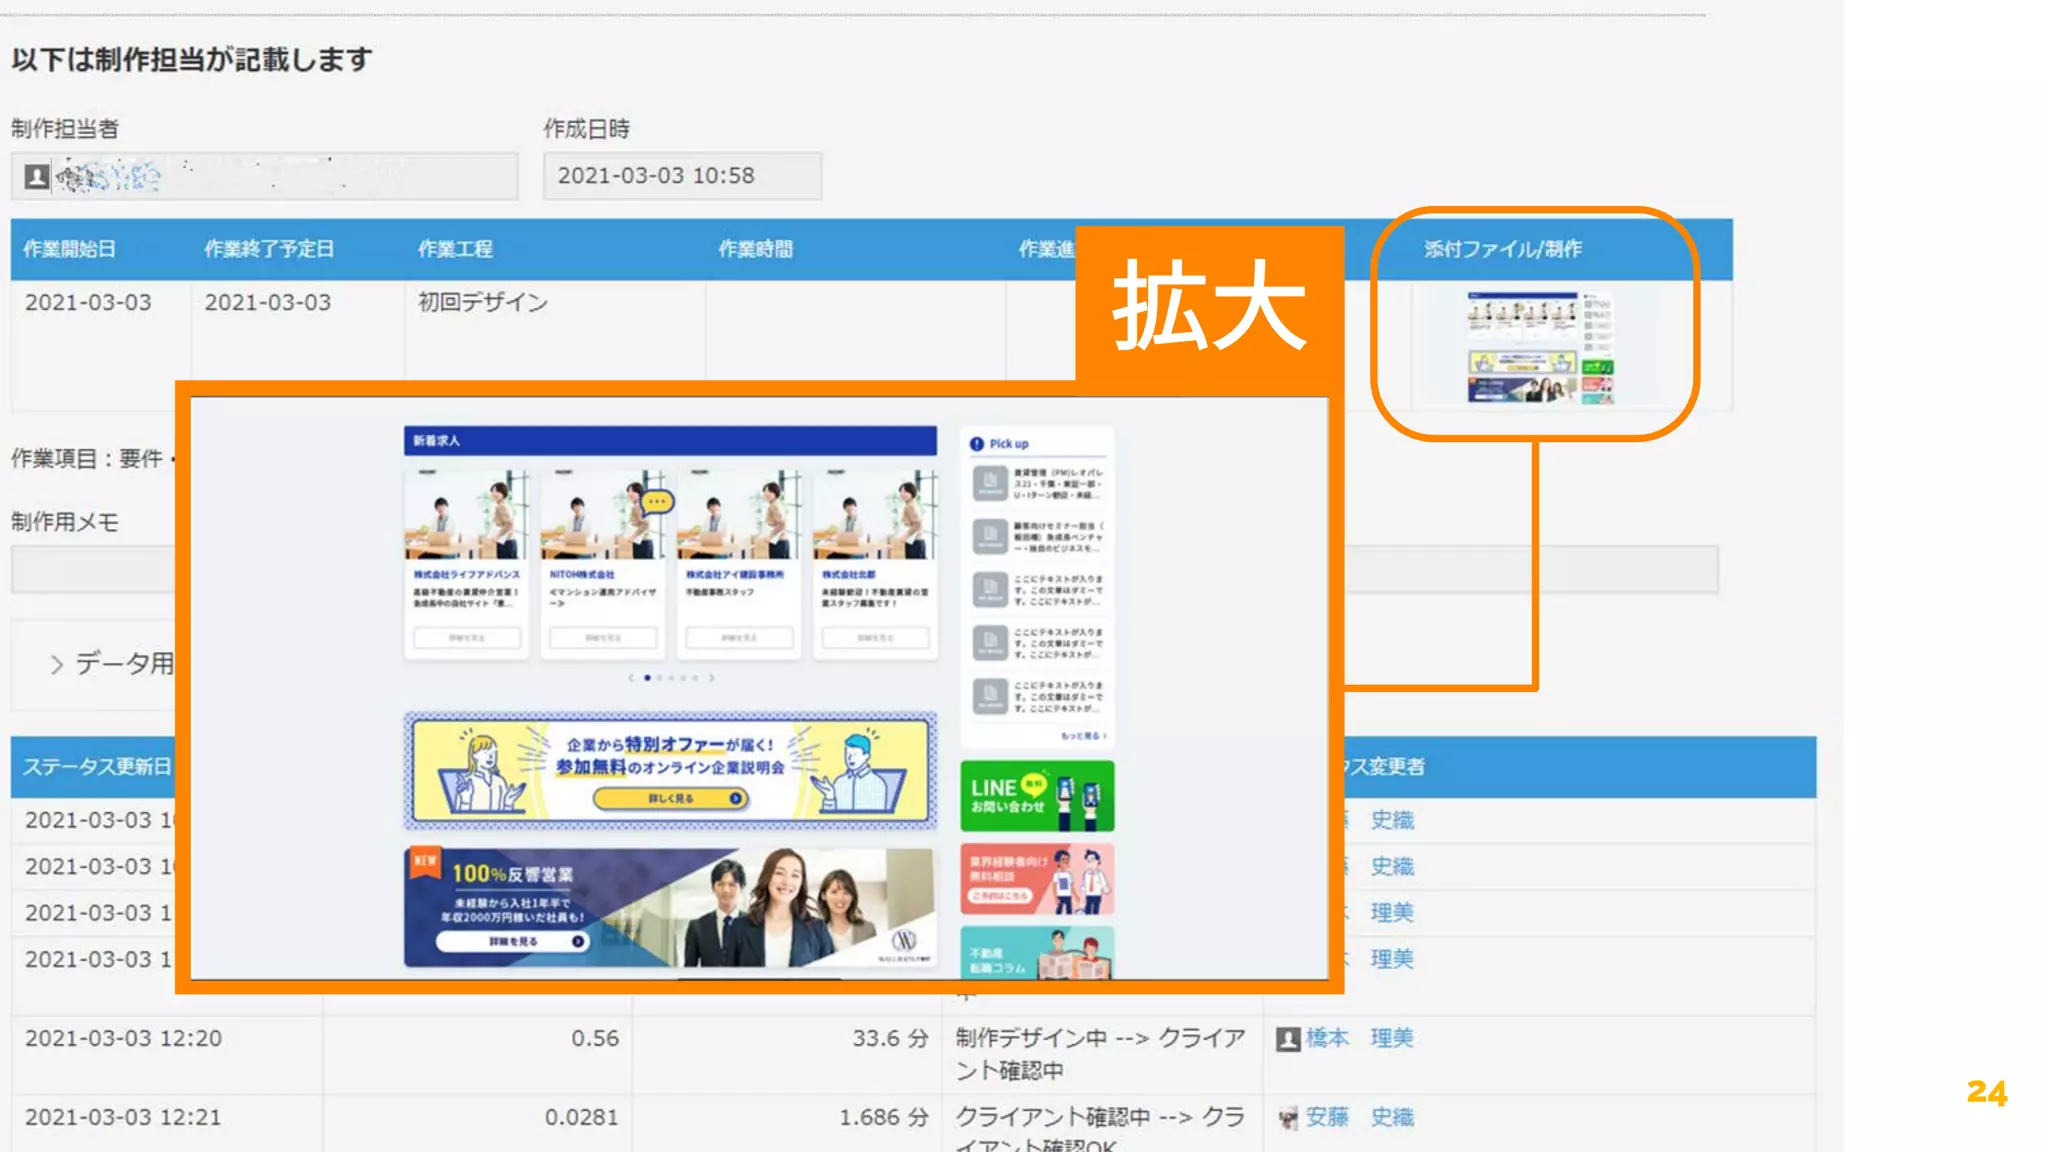Select the first carousel pagination dot
The image size is (2048, 1152).
pos(647,678)
